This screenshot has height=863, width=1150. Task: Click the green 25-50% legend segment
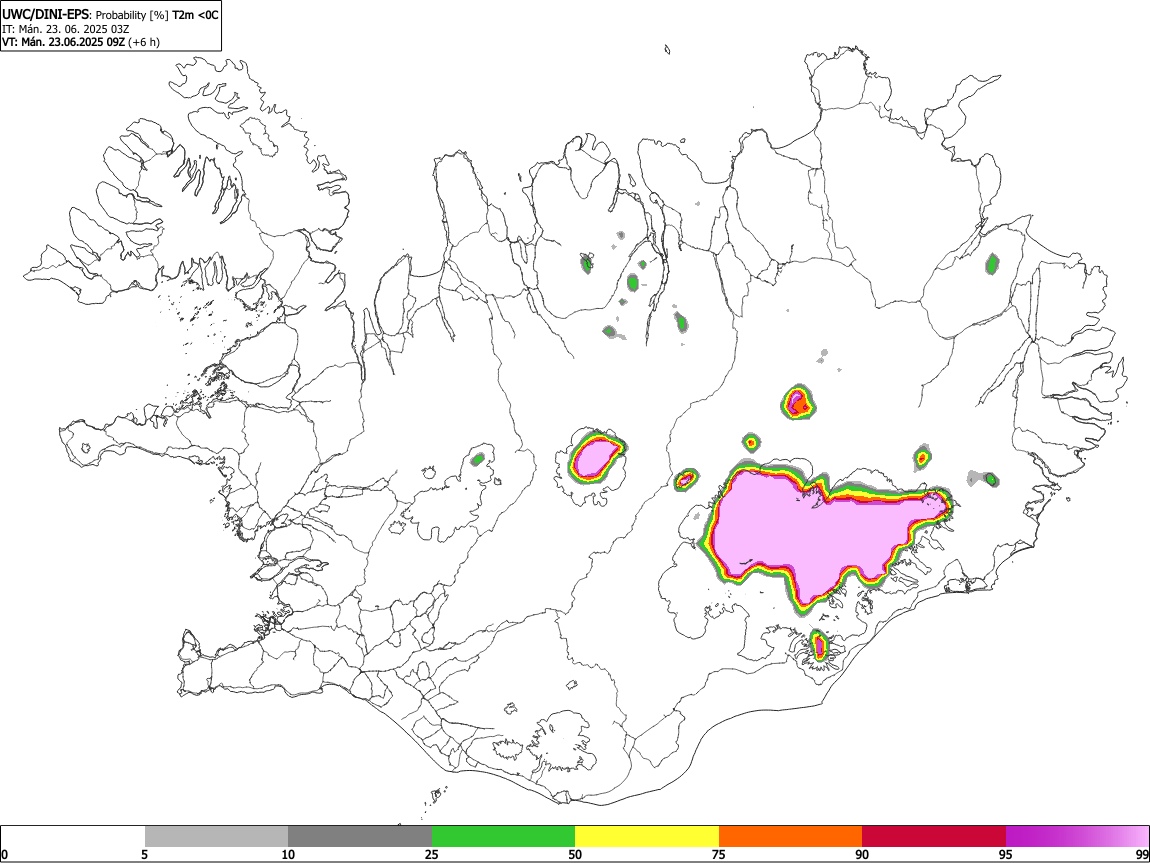pyautogui.click(x=503, y=837)
